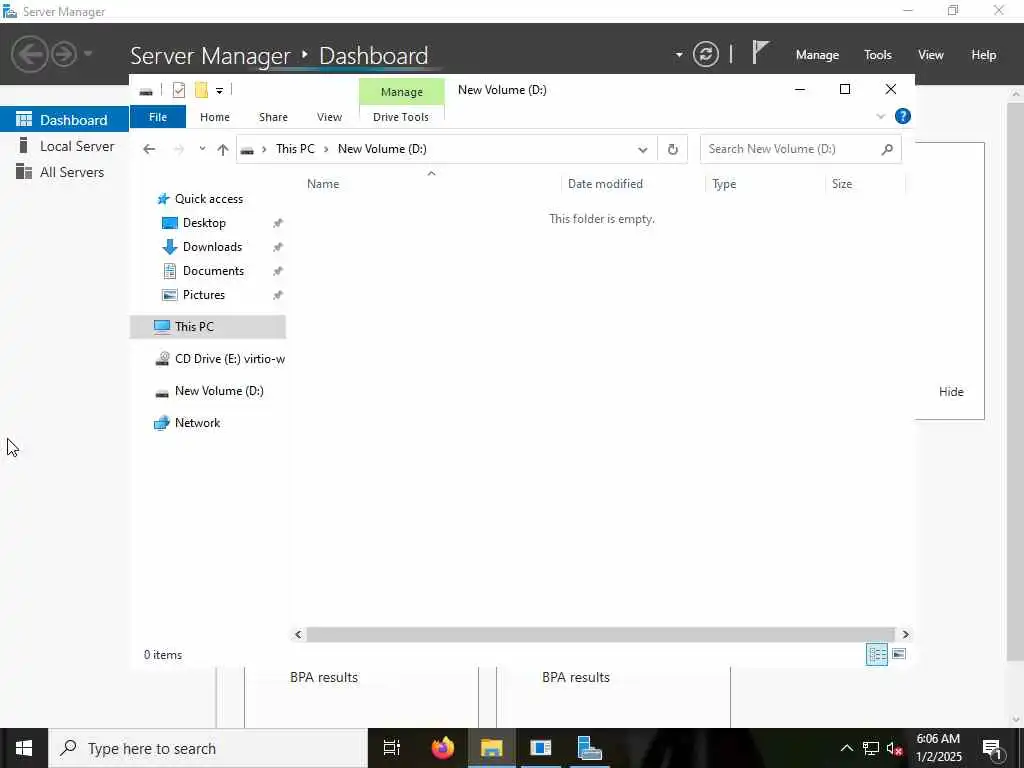Go forward in File Explorer

(x=178, y=150)
